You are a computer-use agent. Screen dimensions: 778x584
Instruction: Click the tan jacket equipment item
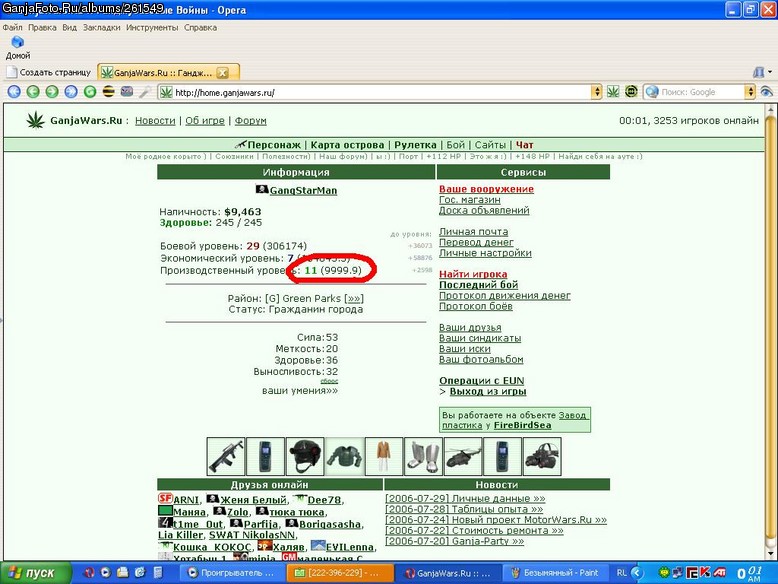click(x=384, y=456)
